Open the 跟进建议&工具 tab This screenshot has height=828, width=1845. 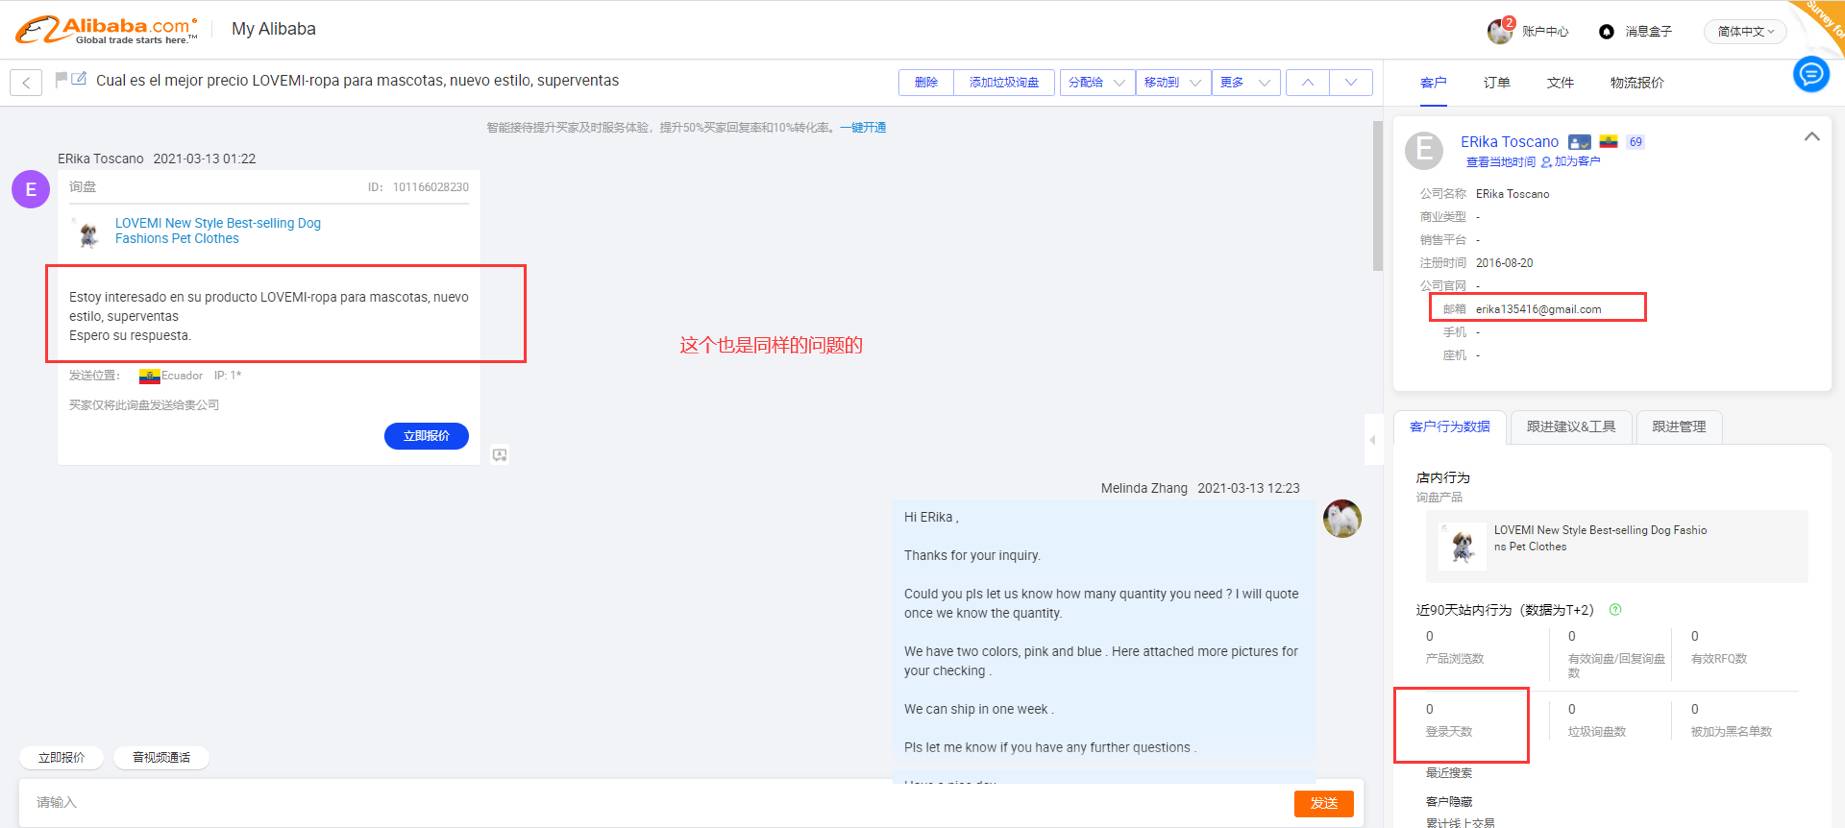click(1571, 427)
